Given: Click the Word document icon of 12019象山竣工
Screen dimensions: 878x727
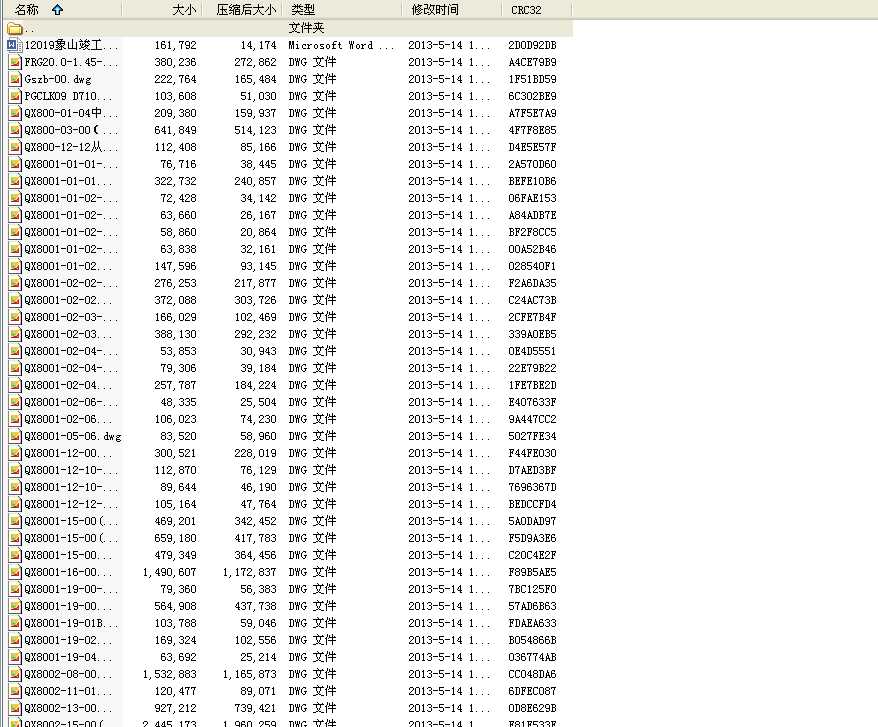Looking at the screenshot, I should coord(15,45).
